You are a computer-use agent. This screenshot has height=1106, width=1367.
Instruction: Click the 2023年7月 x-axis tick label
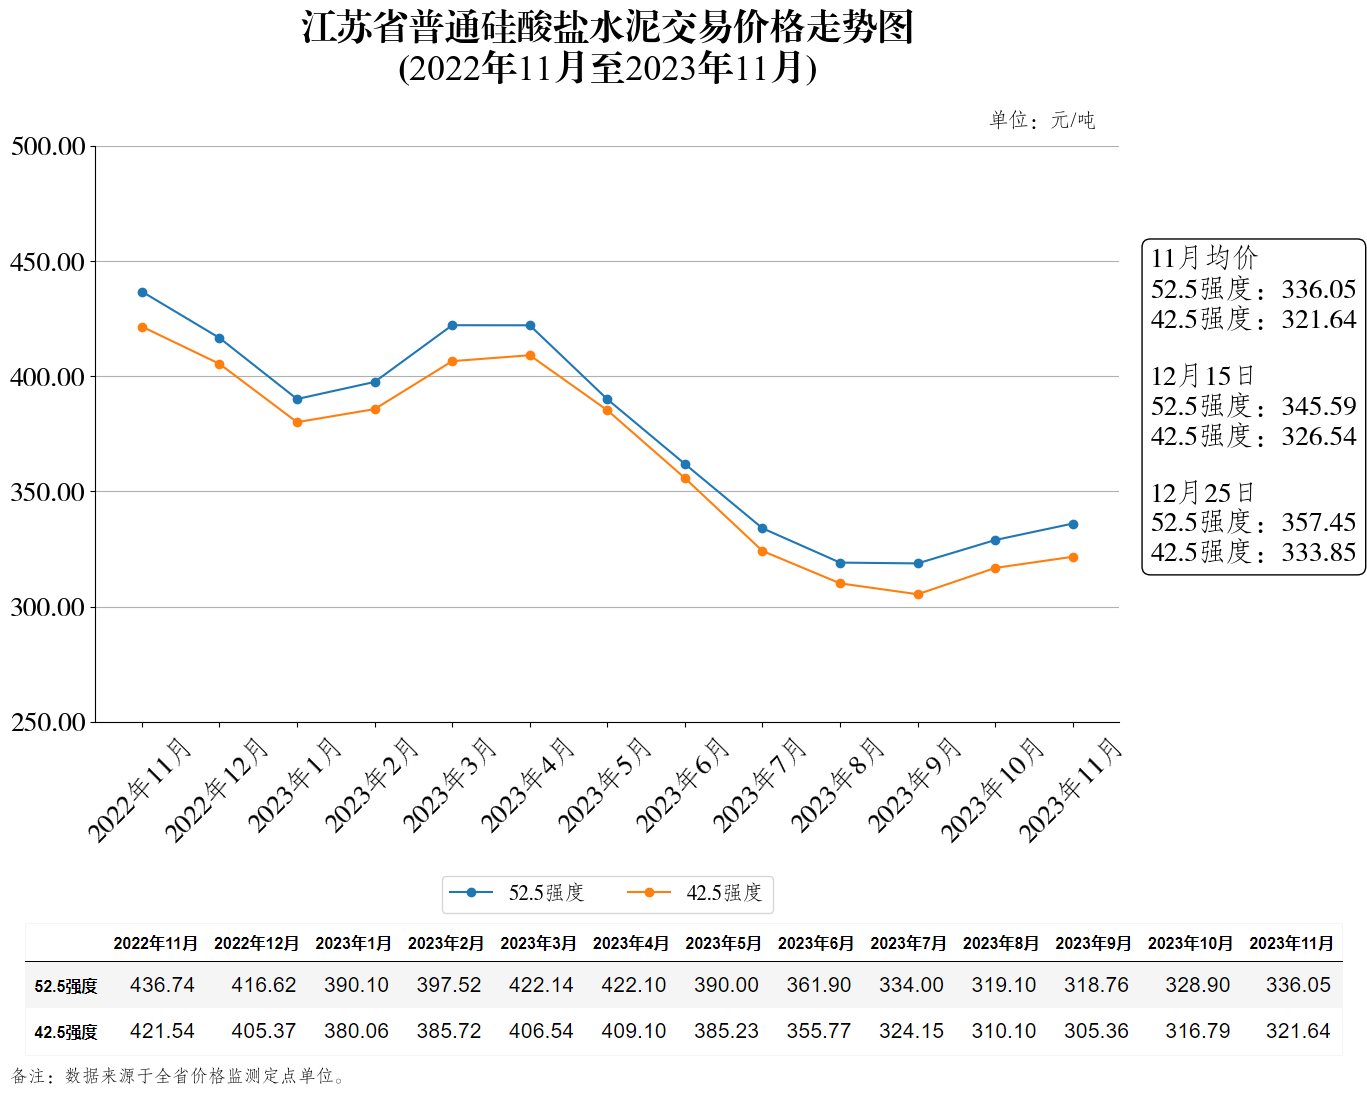click(x=759, y=785)
